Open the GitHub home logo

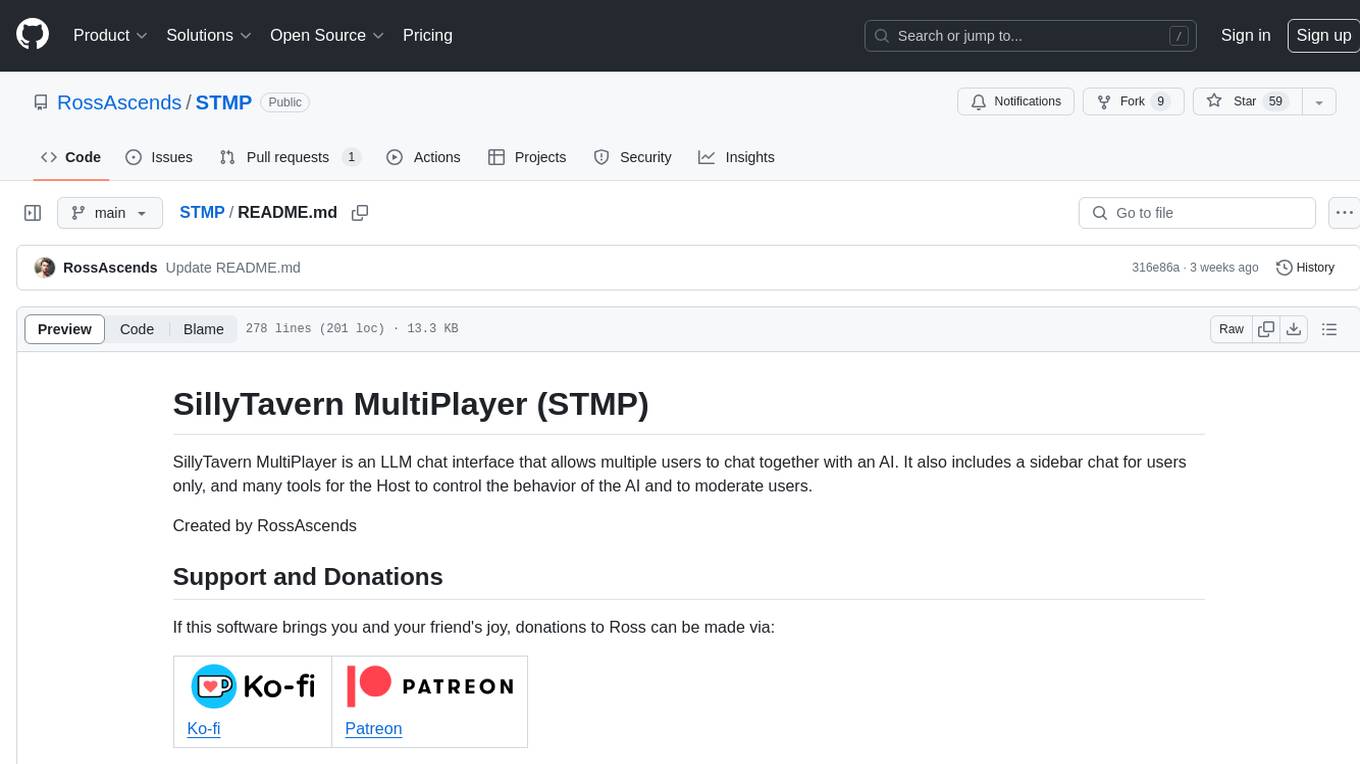32,35
